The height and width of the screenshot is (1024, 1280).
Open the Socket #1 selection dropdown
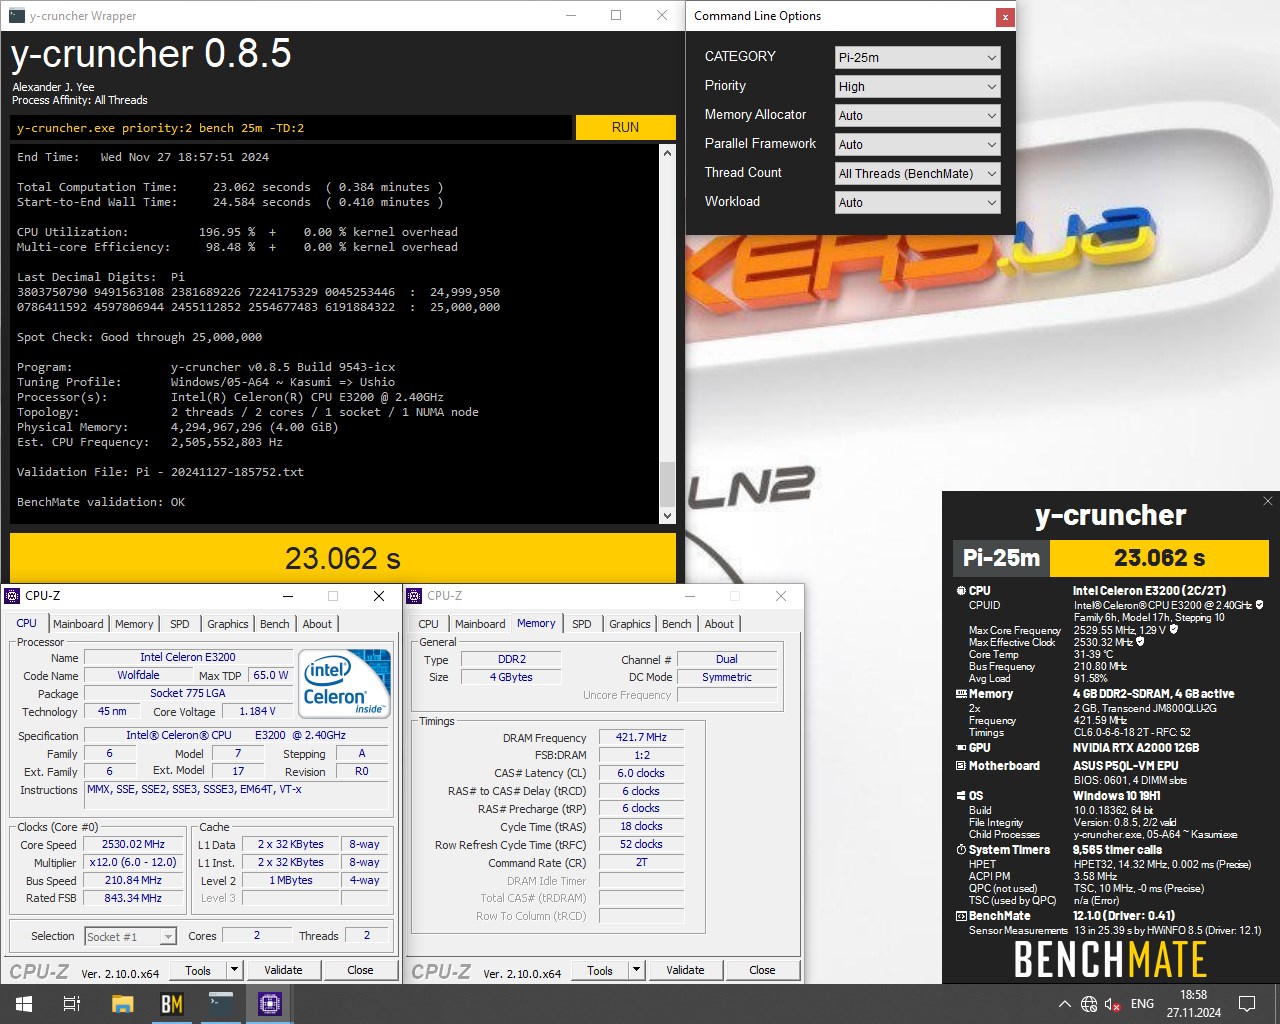coord(130,937)
